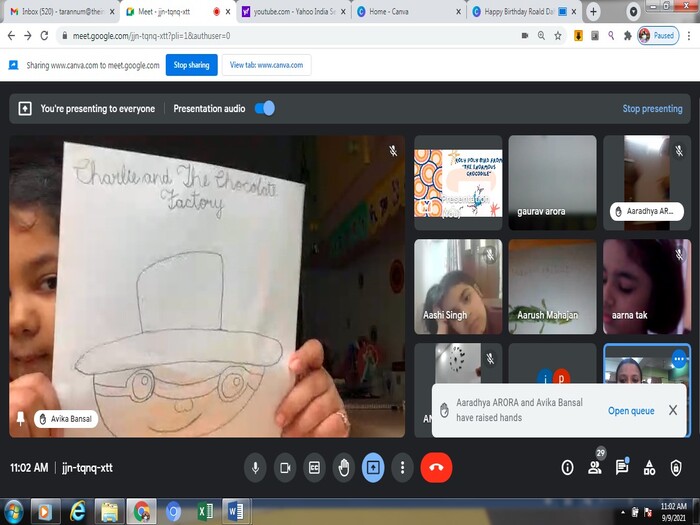Screen dimensions: 700x525
Task: Reload the current page
Action: pos(44,36)
